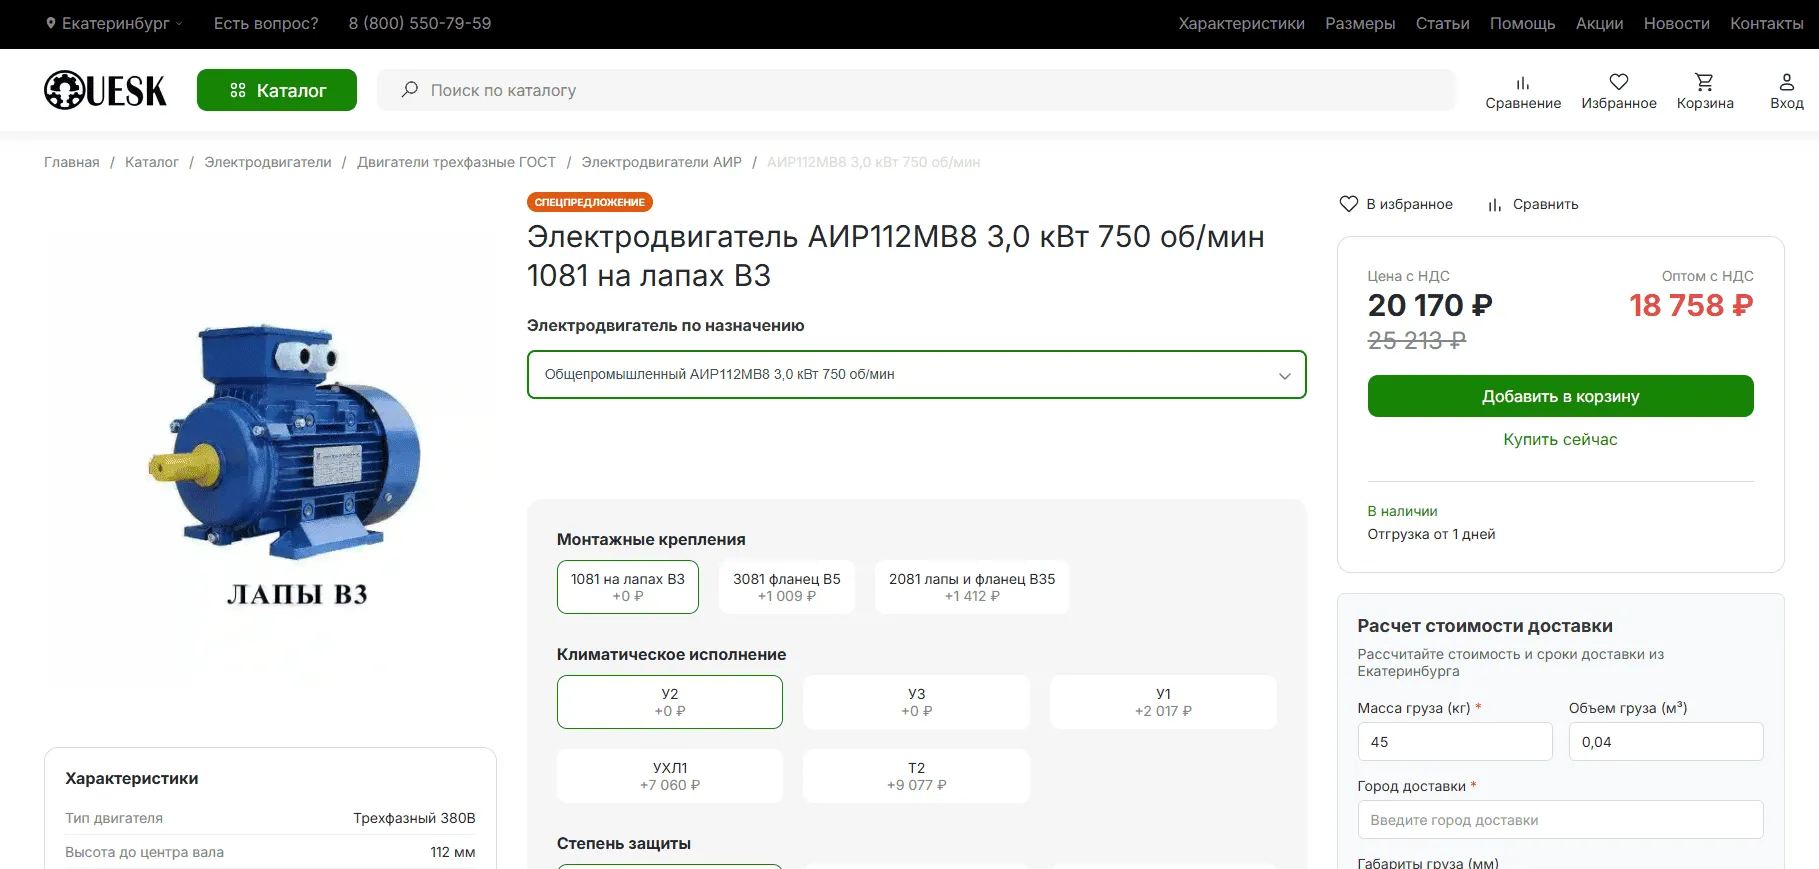
Task: Open favorites heart icon in header
Action: click(1618, 82)
